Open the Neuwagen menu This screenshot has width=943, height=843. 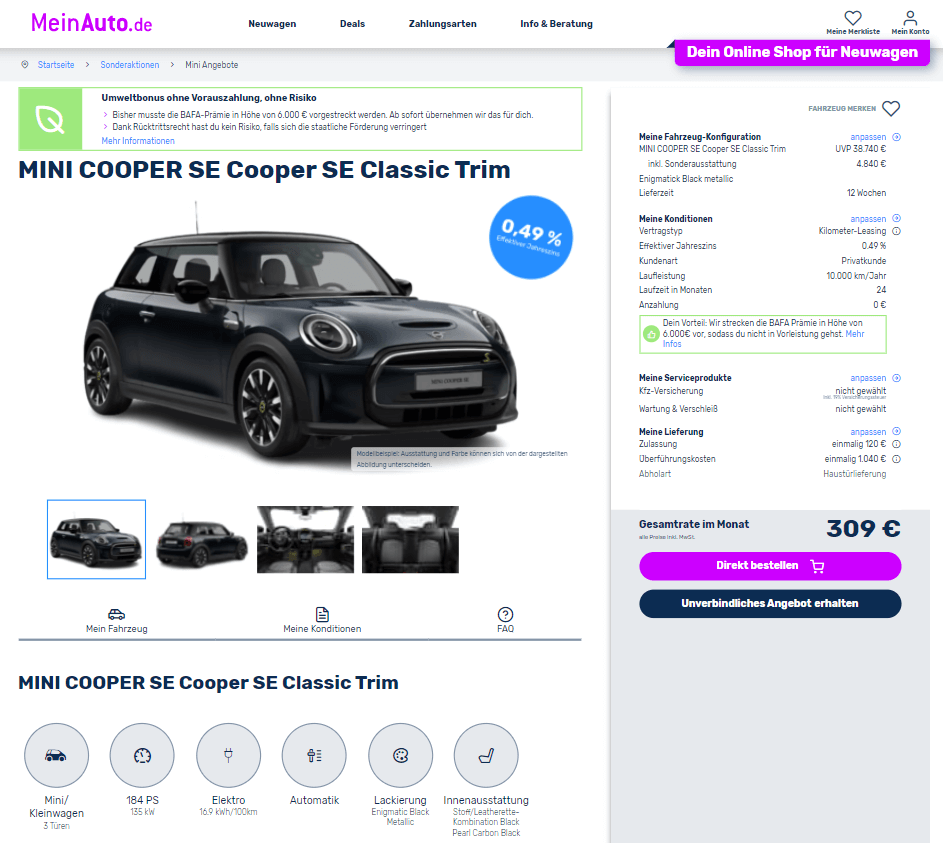[272, 24]
